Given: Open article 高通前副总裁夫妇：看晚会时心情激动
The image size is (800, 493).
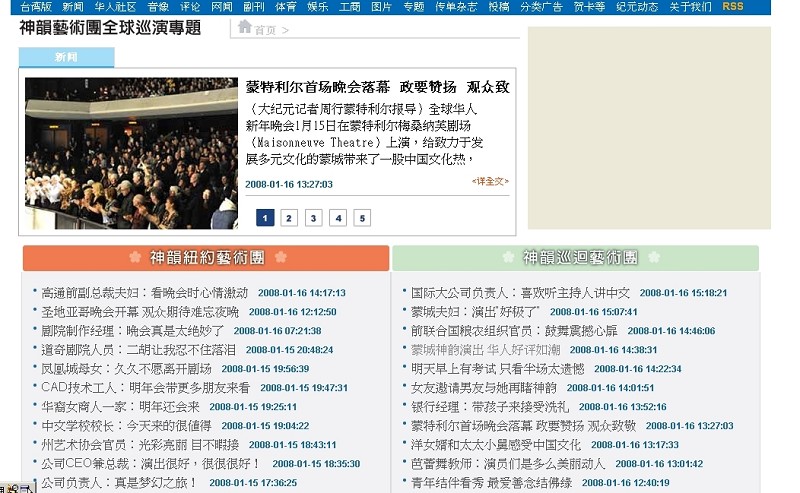Looking at the screenshot, I should pos(145,293).
